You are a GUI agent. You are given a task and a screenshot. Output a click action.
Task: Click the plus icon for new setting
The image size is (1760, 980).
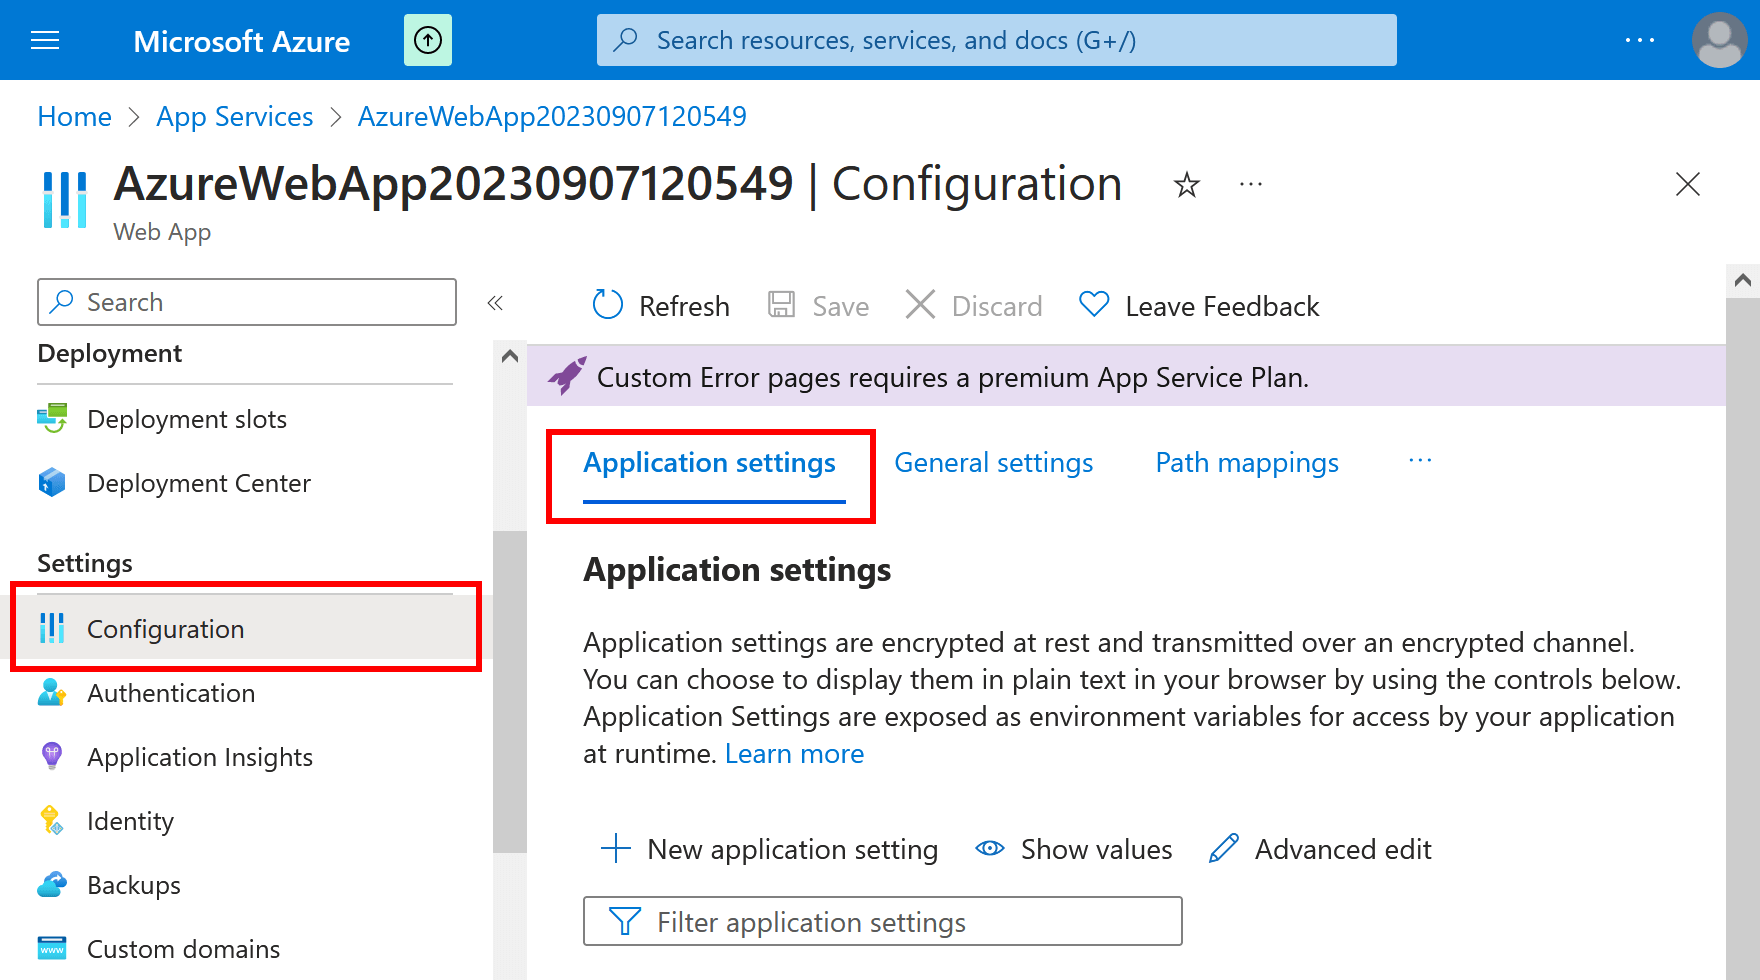pos(616,849)
